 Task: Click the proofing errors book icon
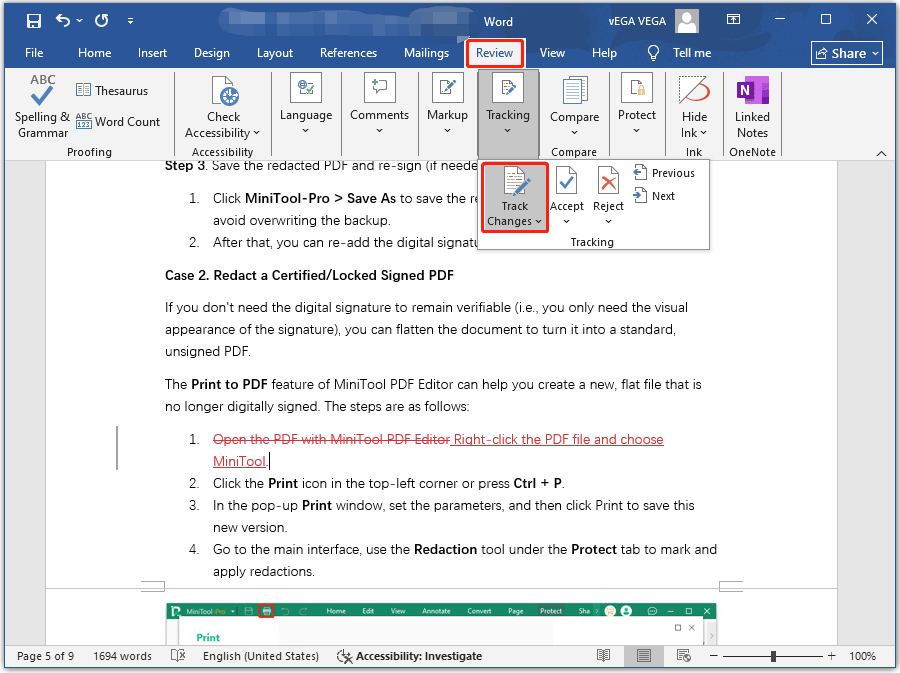(178, 656)
